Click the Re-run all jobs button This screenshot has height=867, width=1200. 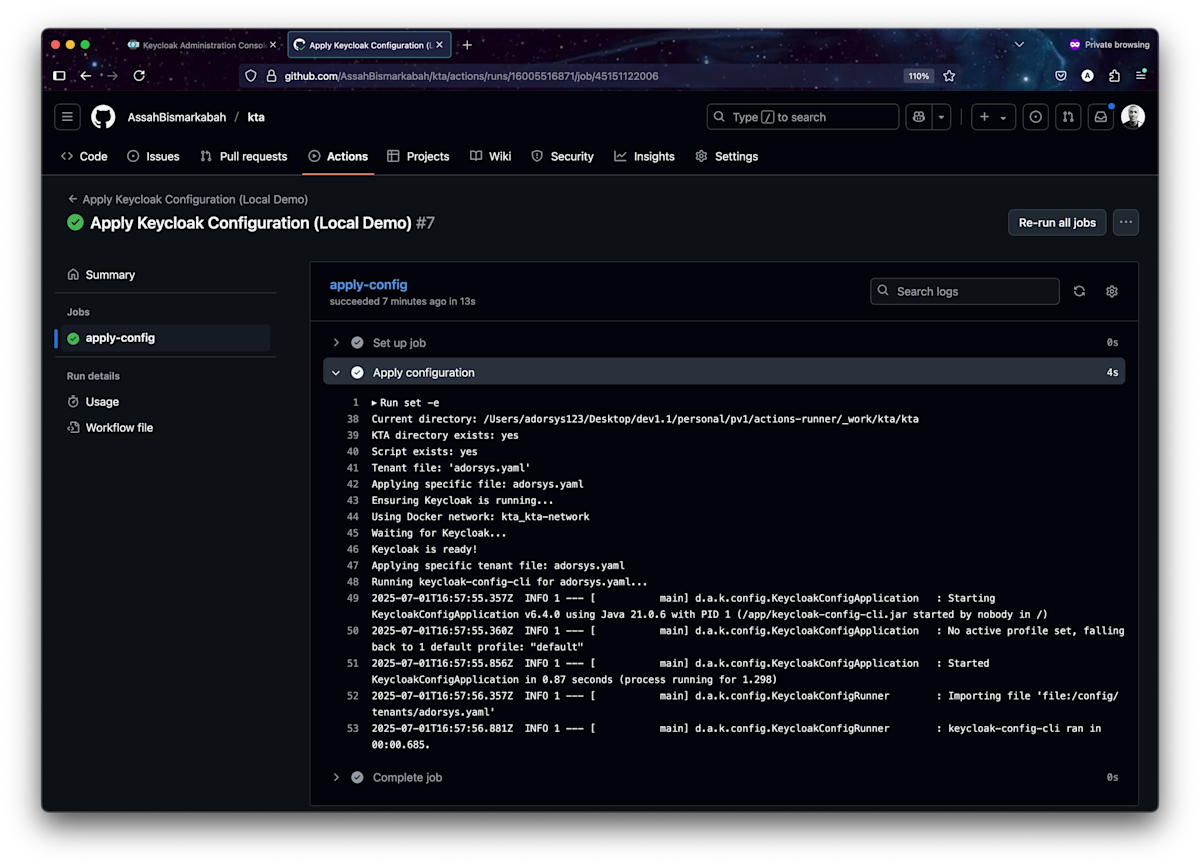coord(1057,223)
